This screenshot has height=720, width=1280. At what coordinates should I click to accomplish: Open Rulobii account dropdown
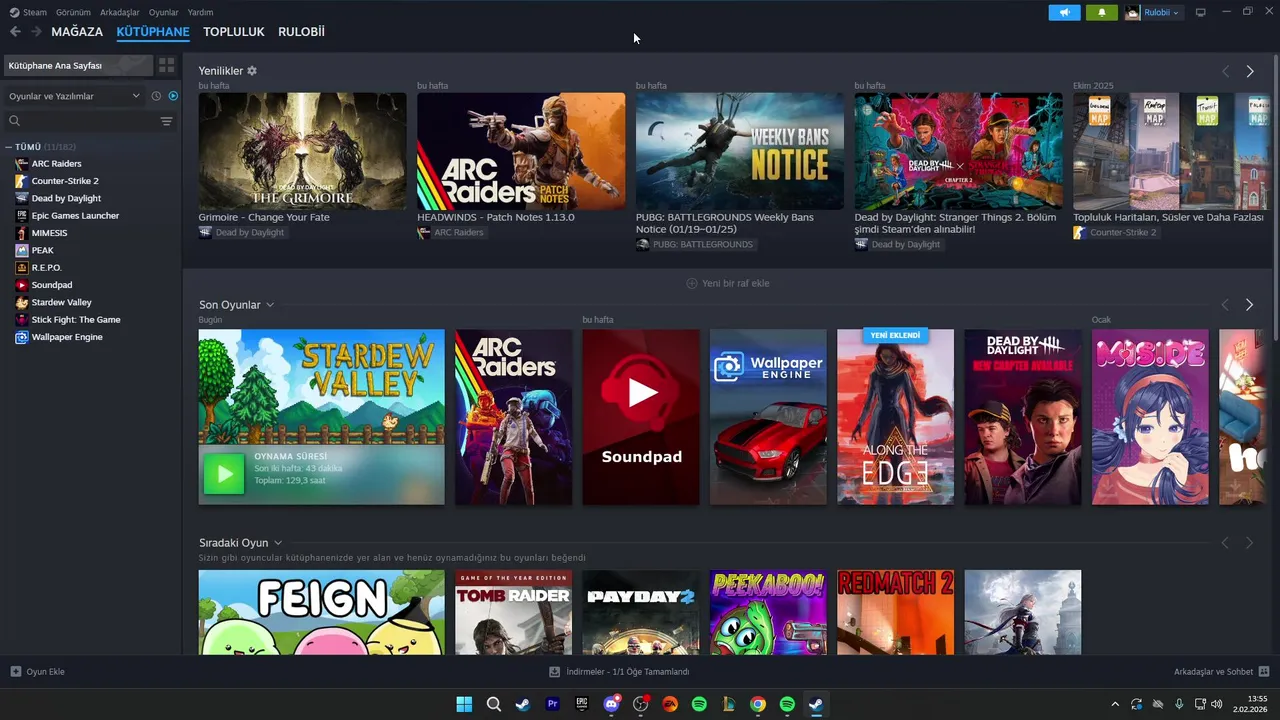(1153, 13)
